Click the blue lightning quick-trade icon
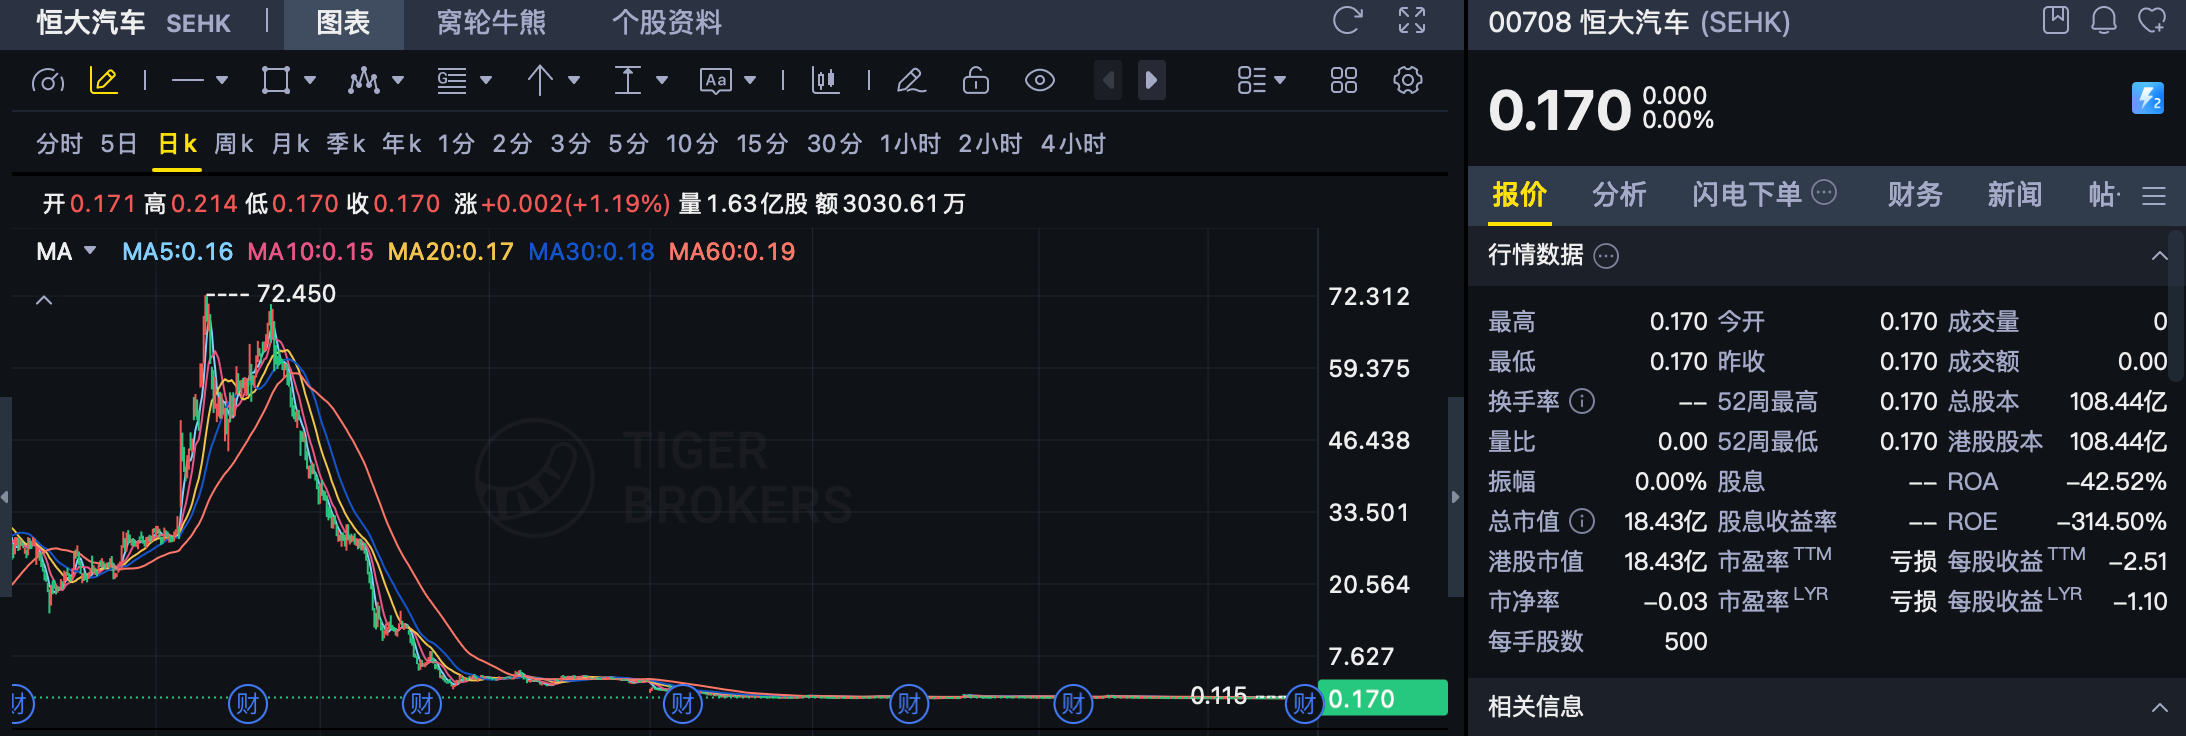The width and height of the screenshot is (2186, 736). 2148,98
